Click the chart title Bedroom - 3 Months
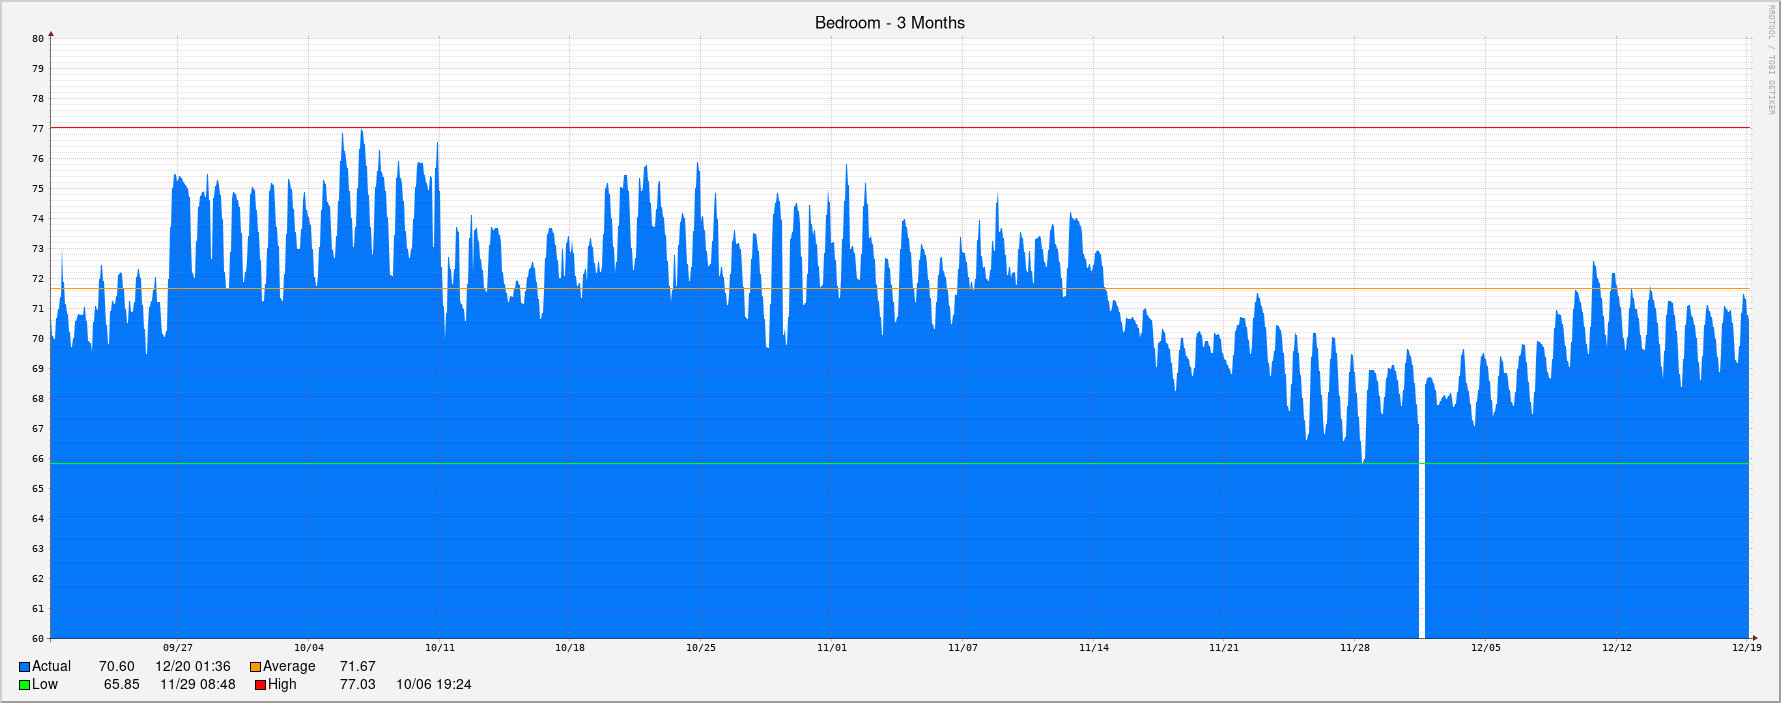This screenshot has height=703, width=1781. coord(889,23)
